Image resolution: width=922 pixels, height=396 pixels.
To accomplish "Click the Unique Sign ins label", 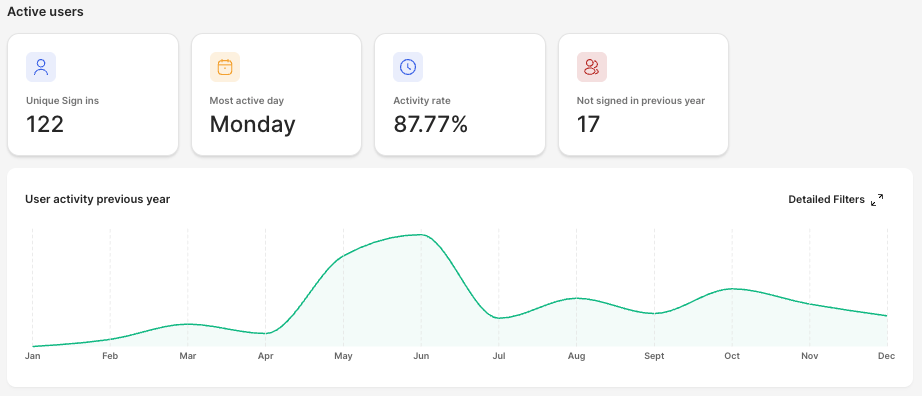I will (x=62, y=101).
